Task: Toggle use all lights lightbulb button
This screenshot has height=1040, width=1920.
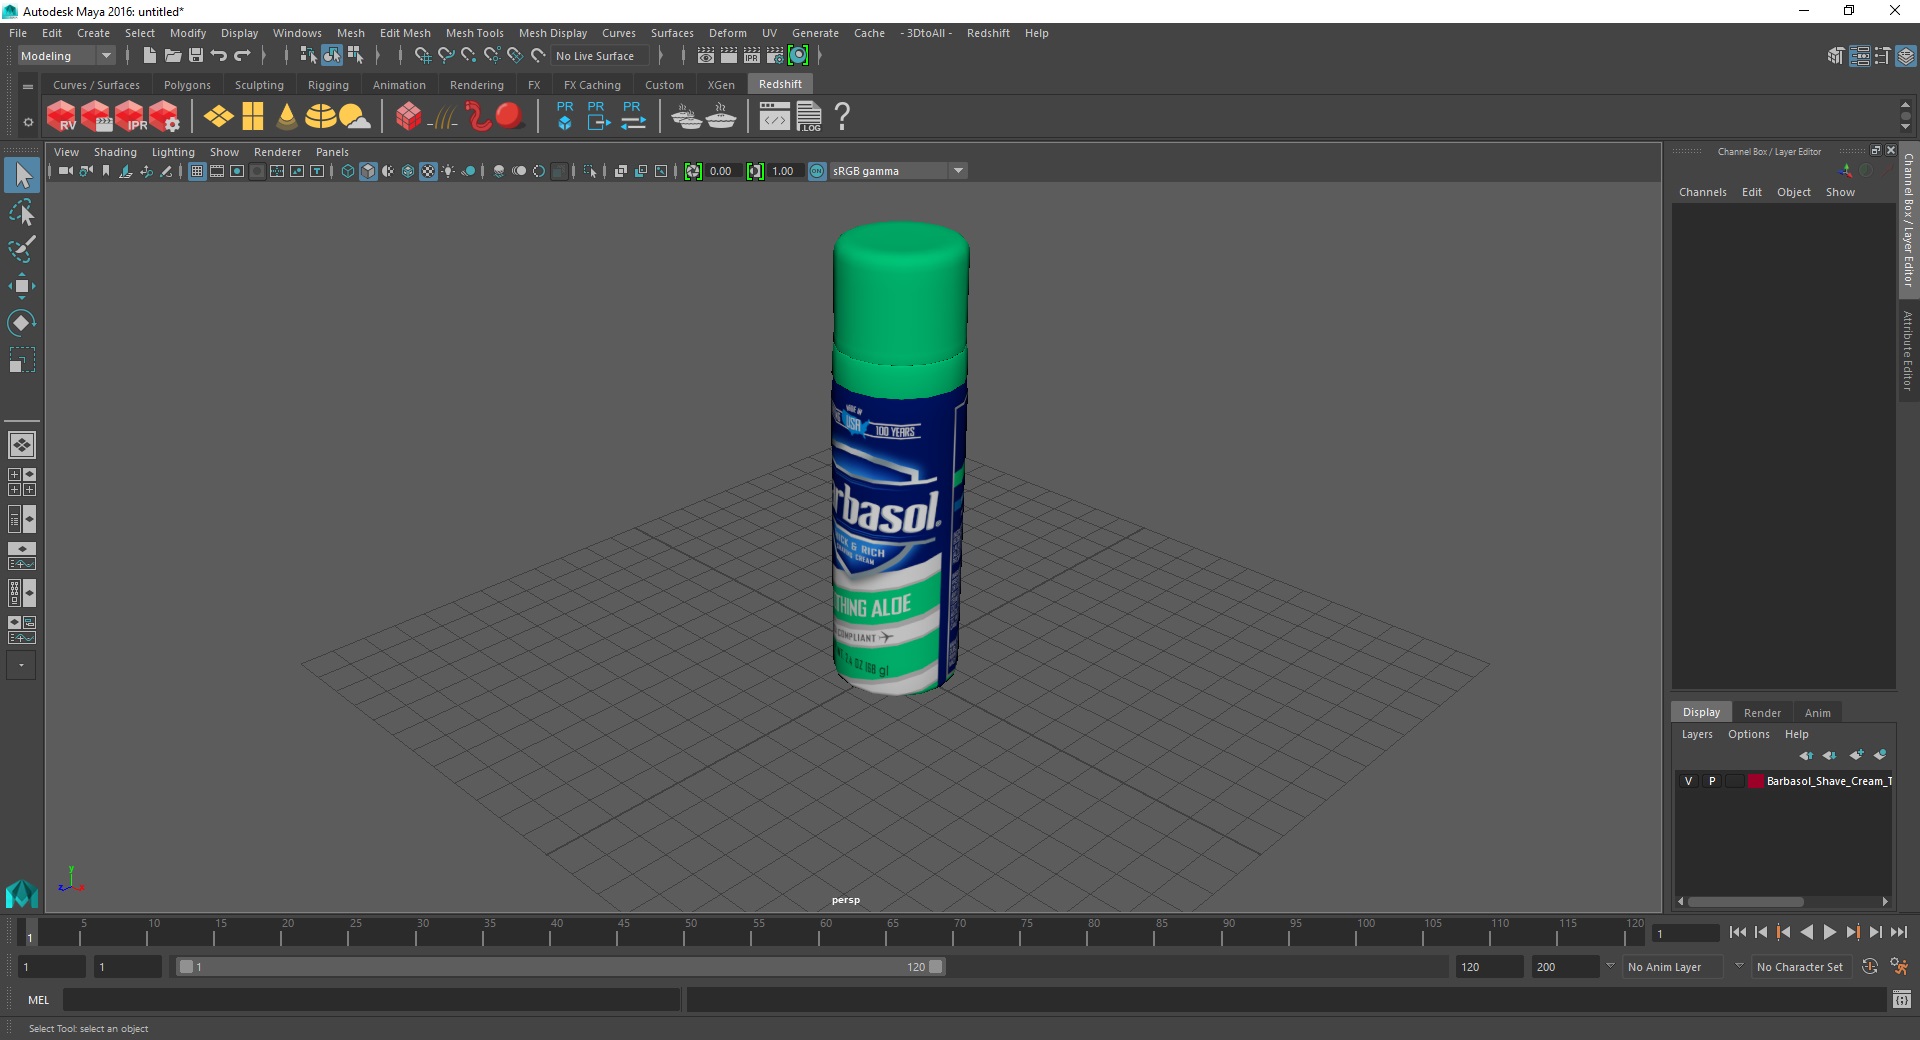Action: pyautogui.click(x=448, y=171)
